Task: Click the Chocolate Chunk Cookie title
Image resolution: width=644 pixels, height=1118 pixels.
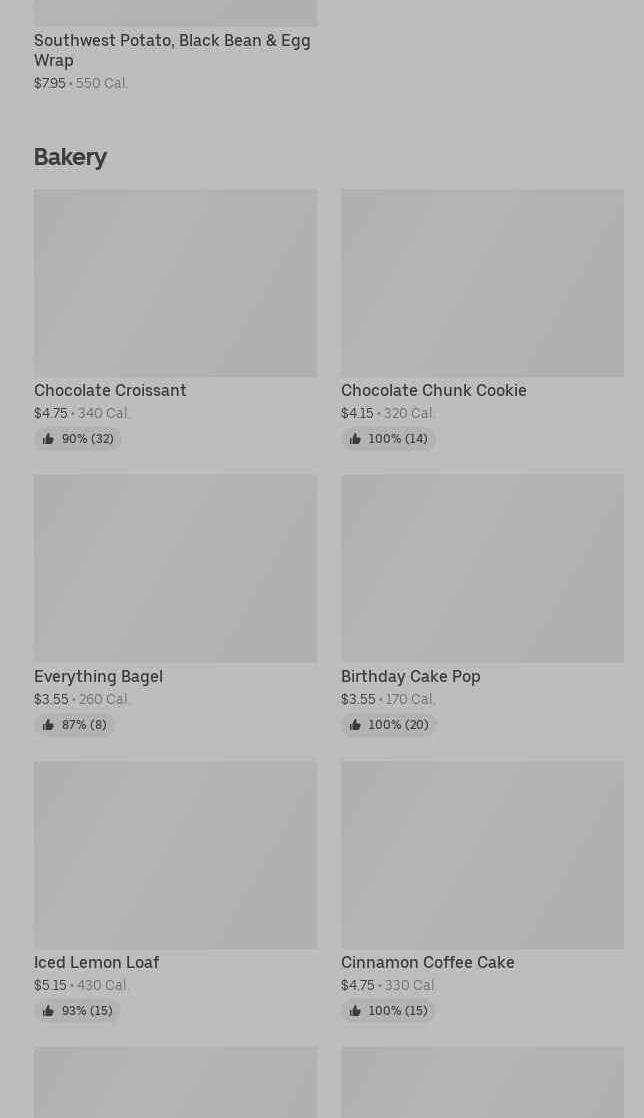Action: tap(433, 390)
